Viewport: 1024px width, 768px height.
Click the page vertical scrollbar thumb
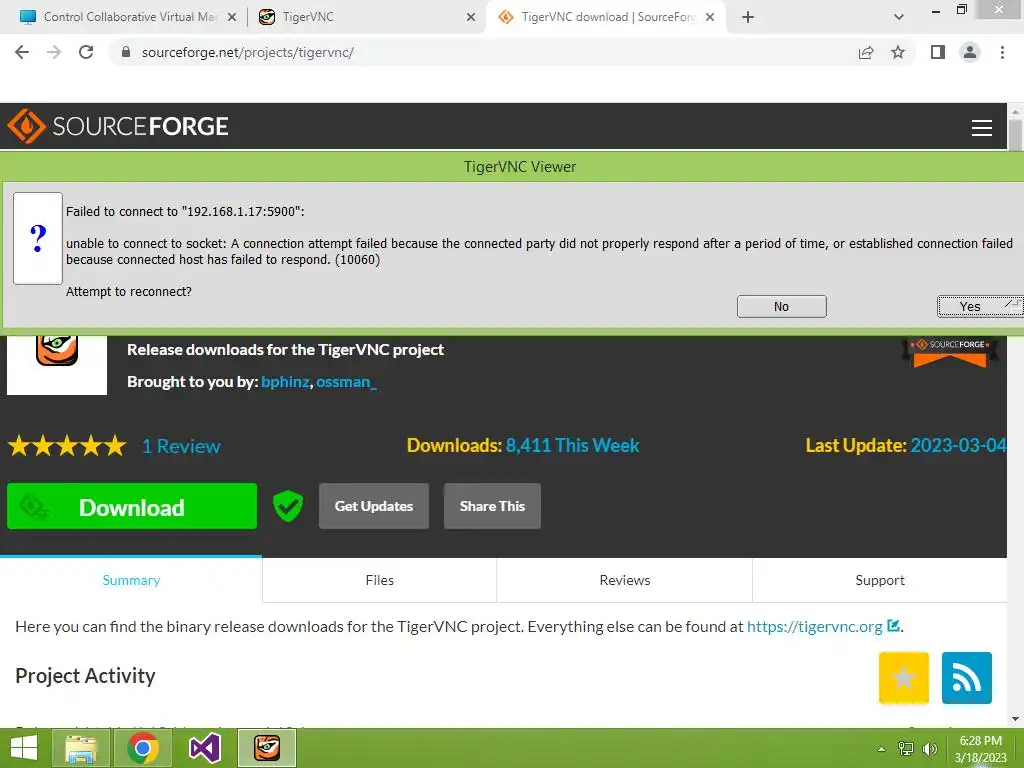[x=1015, y=134]
